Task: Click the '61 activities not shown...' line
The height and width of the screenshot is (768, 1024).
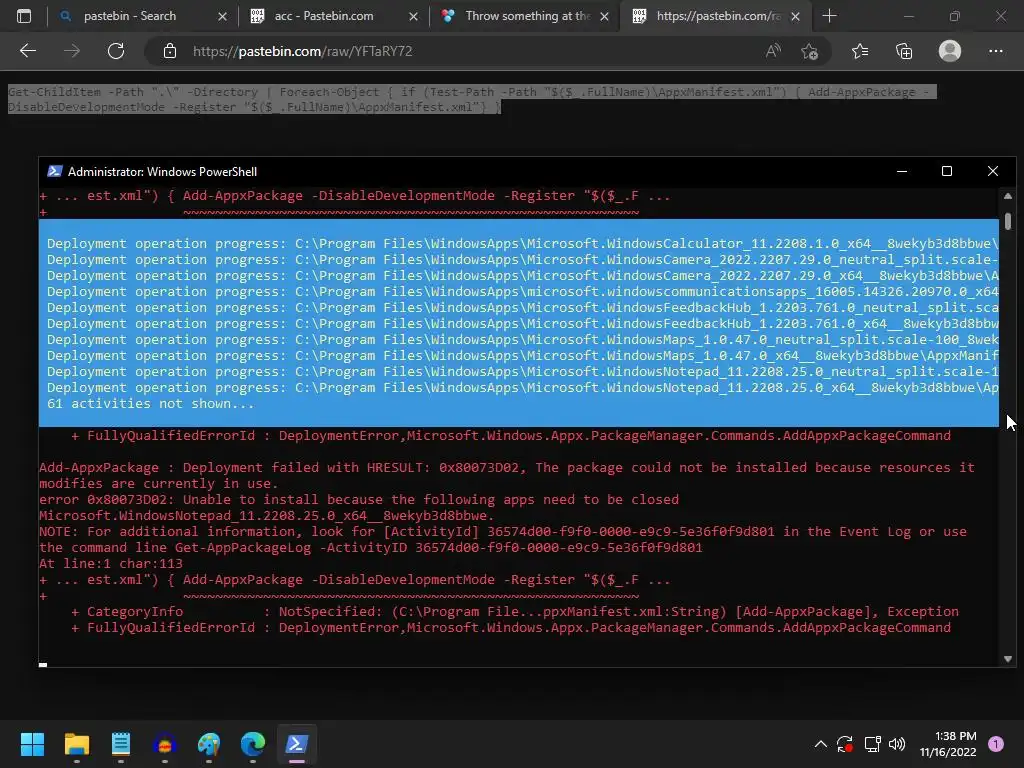Action: point(150,404)
